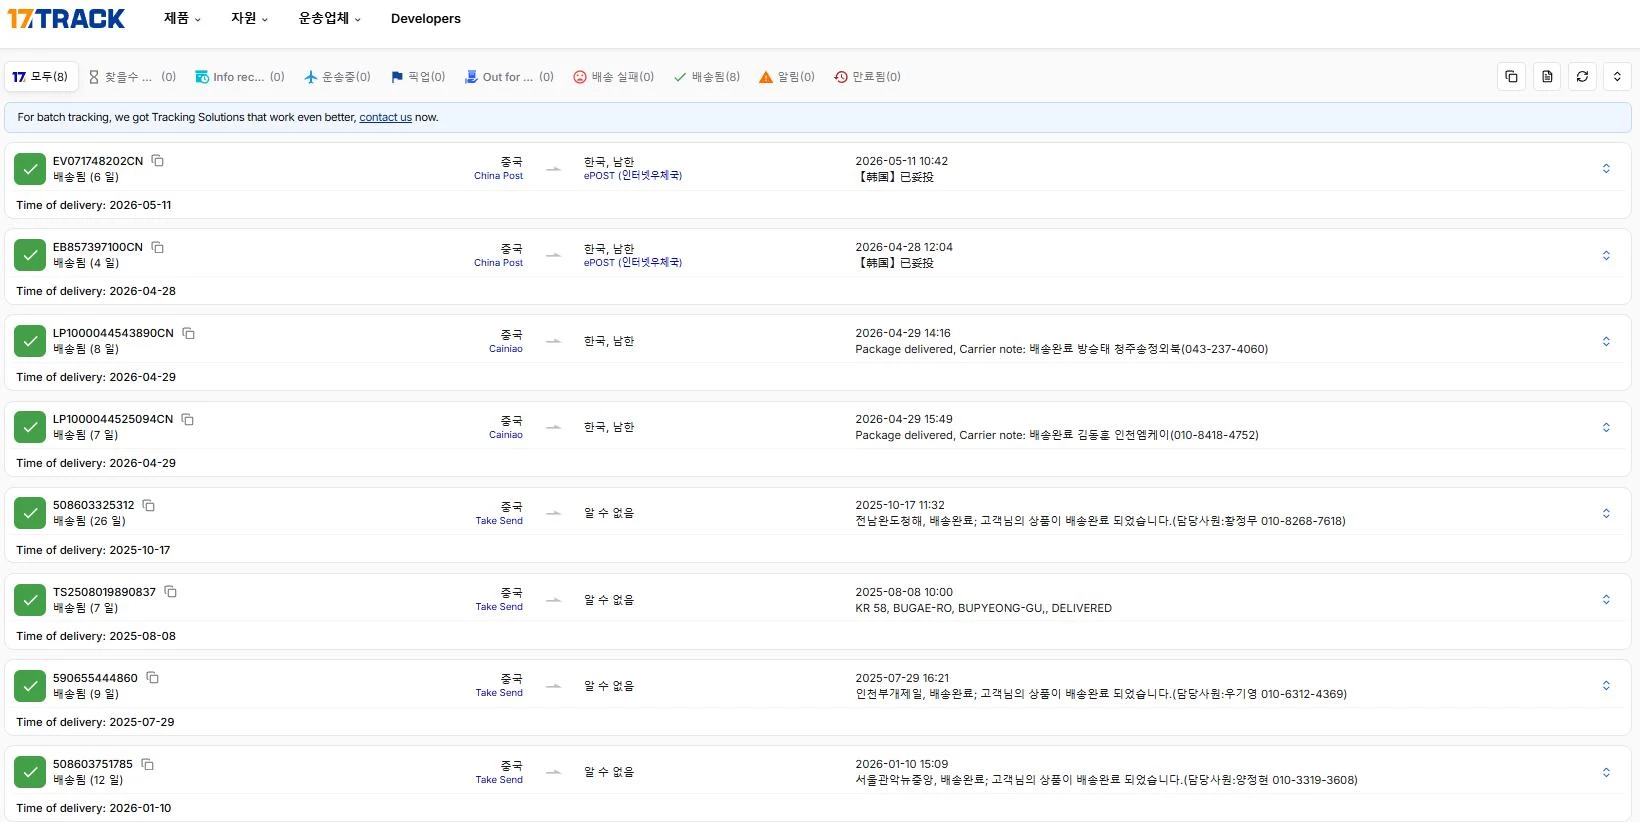The height and width of the screenshot is (822, 1640).
Task: Expand details for 508603751785 row
Action: click(1606, 772)
